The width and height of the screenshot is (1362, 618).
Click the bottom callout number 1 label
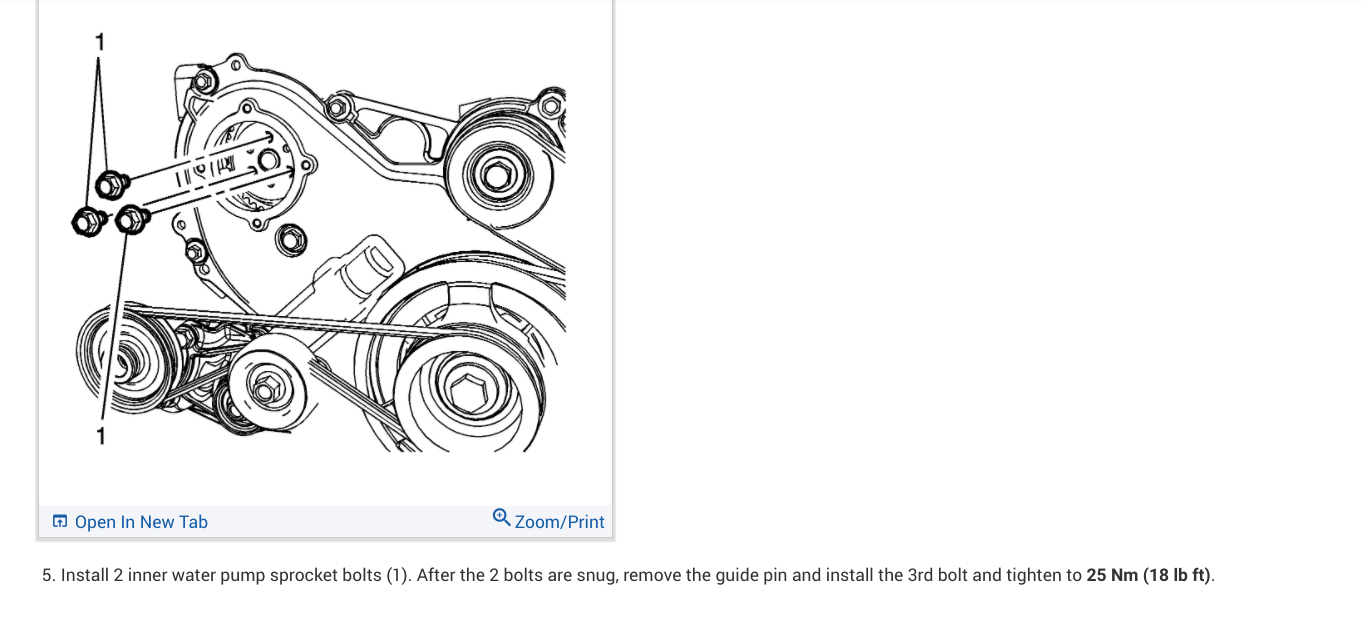100,435
